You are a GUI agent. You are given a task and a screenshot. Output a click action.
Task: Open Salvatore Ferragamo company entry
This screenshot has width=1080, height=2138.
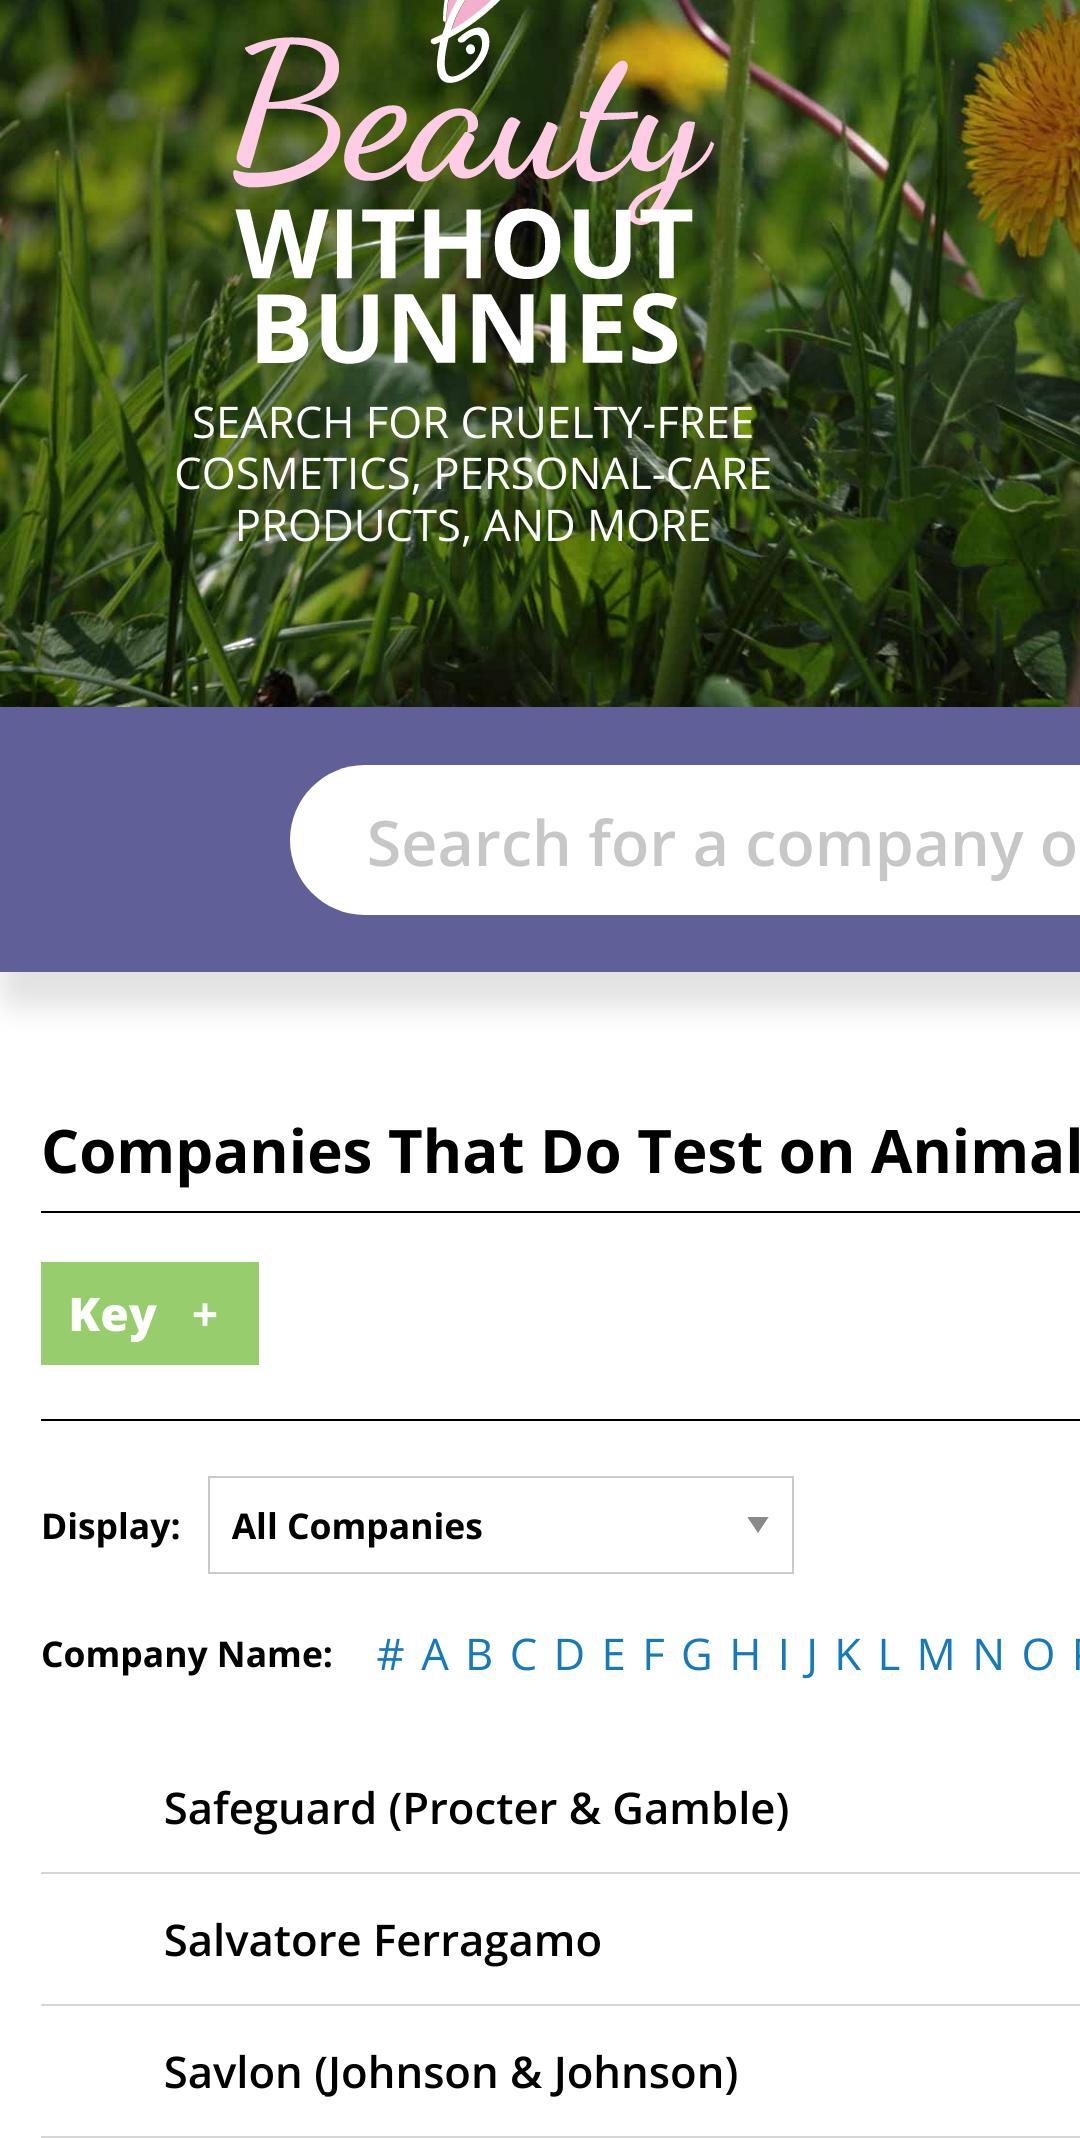(383, 1938)
